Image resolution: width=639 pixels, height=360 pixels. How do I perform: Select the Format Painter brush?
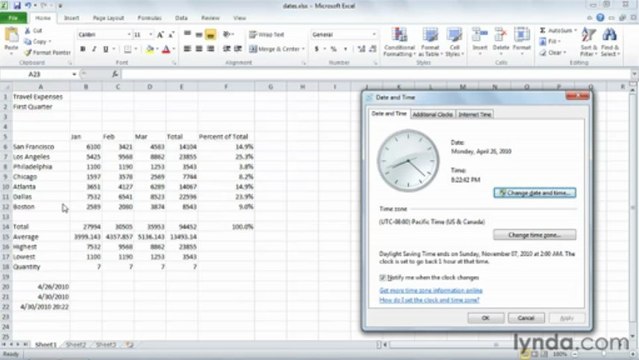point(28,53)
